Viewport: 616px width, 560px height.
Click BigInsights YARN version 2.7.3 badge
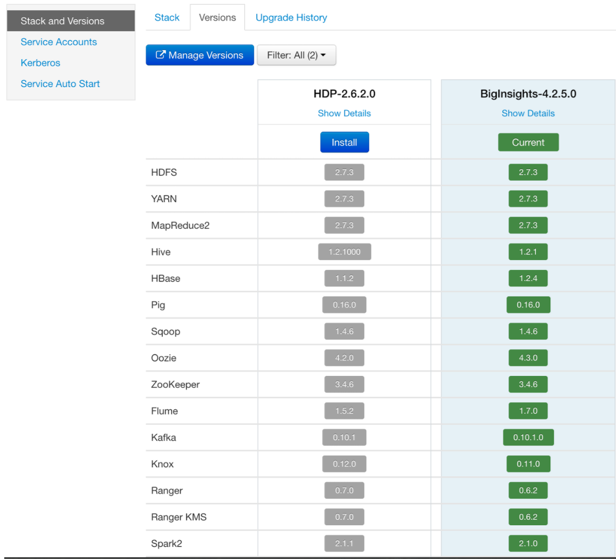point(528,199)
